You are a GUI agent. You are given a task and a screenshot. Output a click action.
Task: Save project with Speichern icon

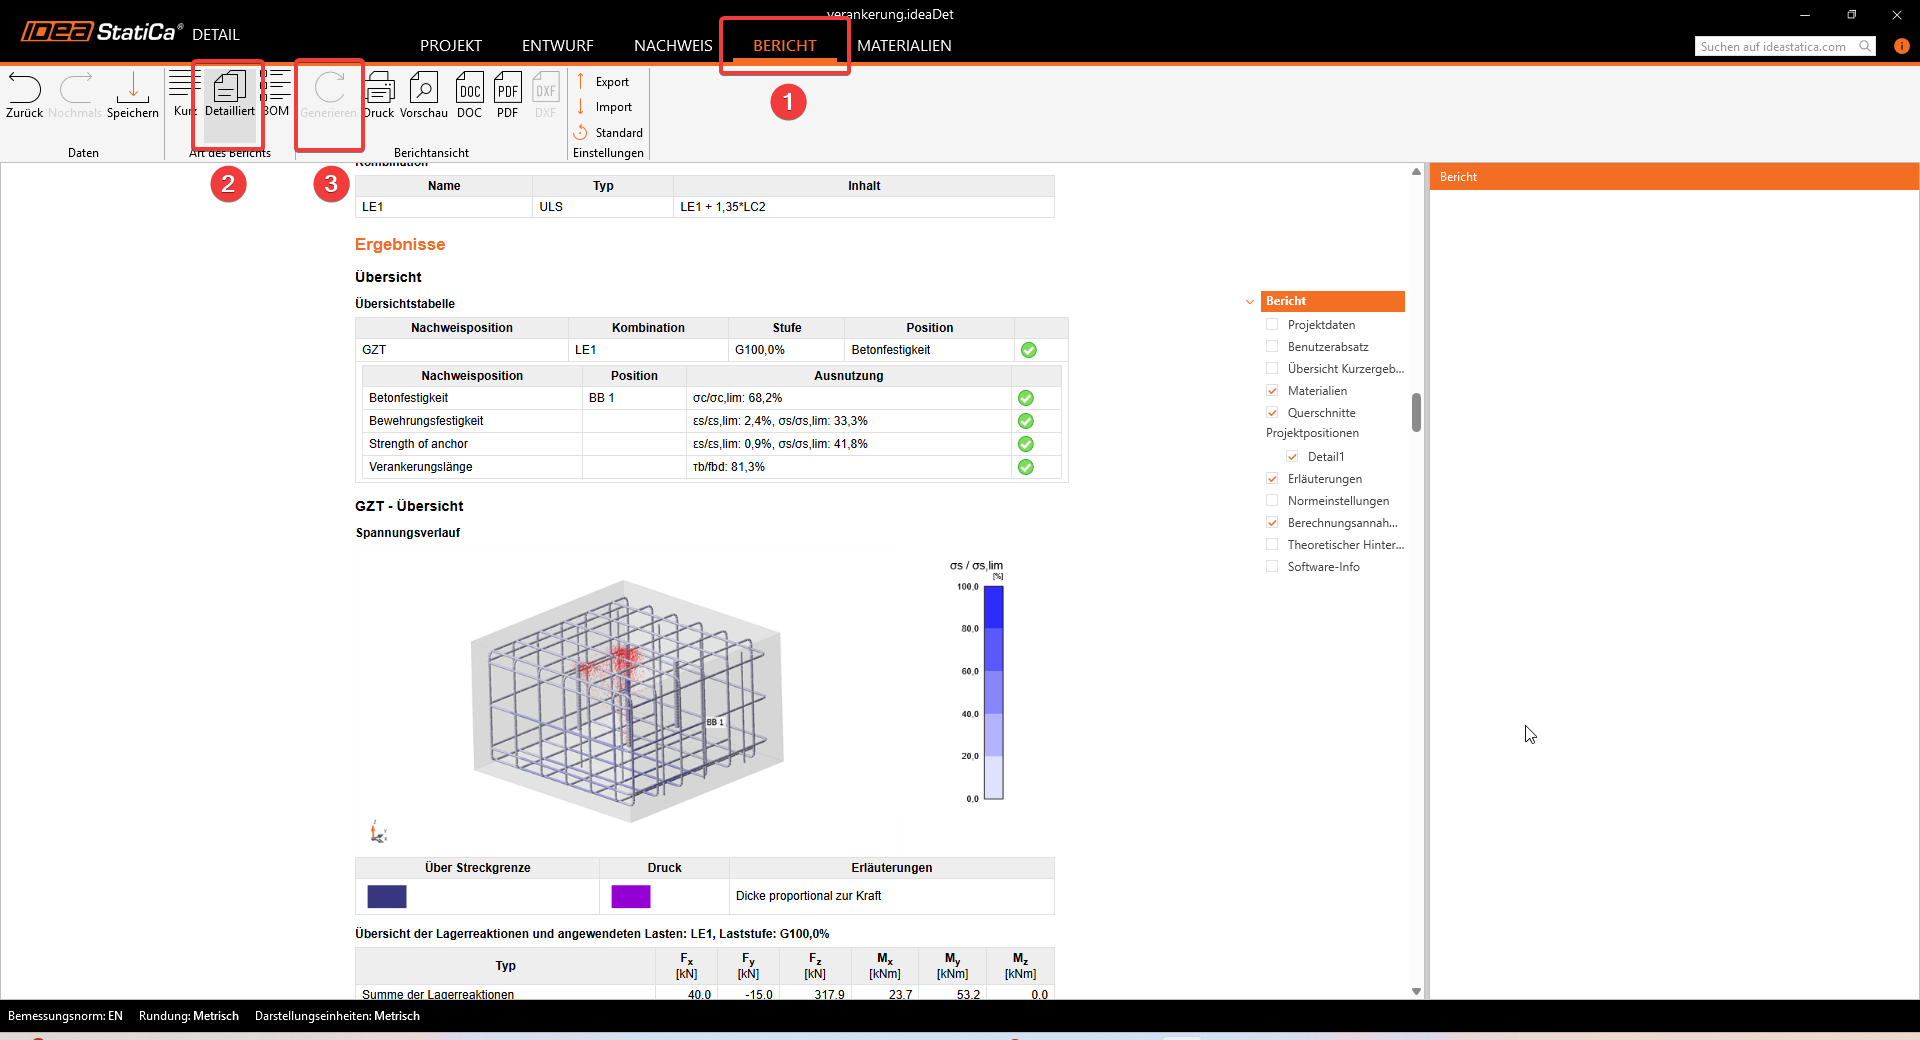click(x=132, y=95)
